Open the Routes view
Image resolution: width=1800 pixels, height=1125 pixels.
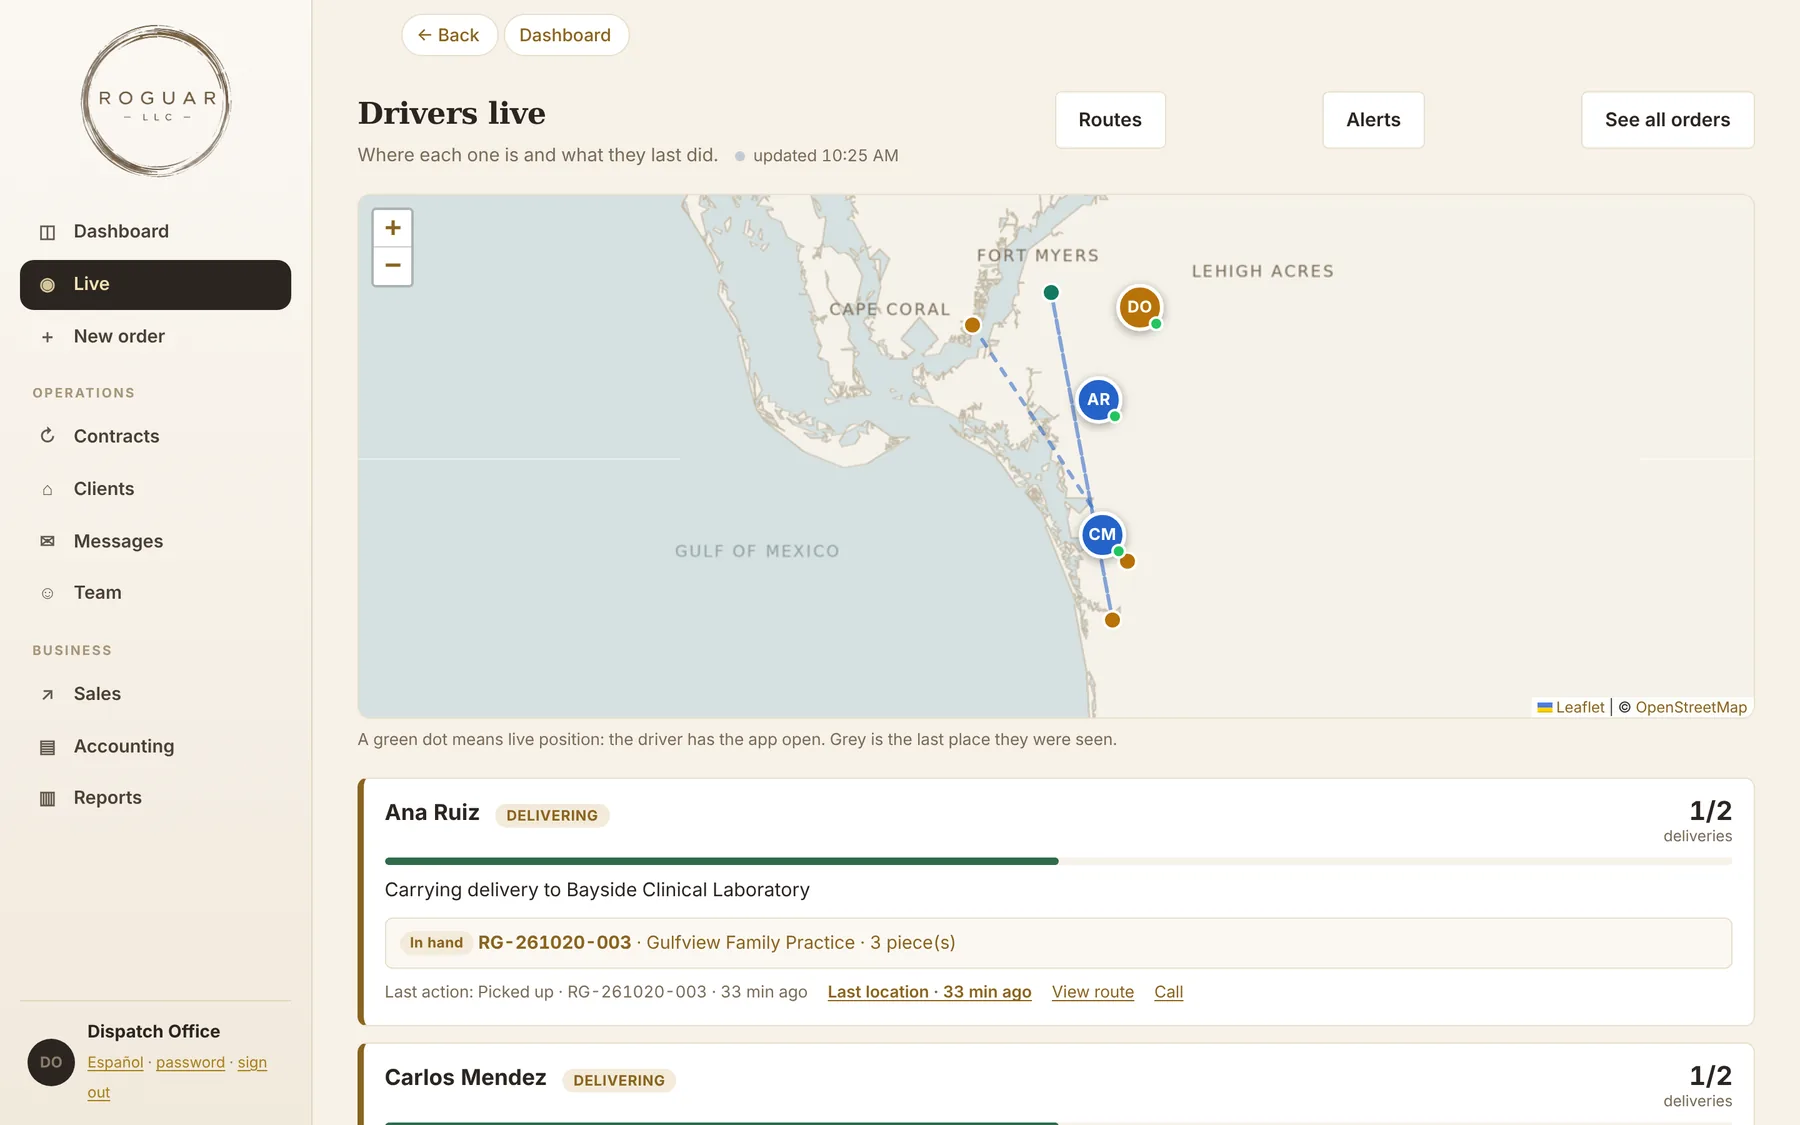(x=1110, y=120)
